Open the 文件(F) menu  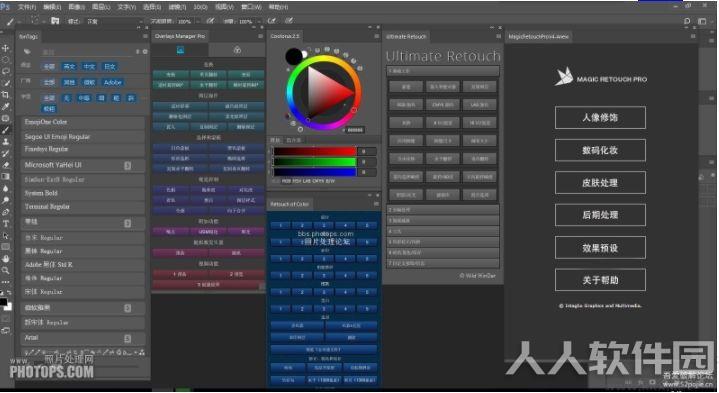point(27,7)
